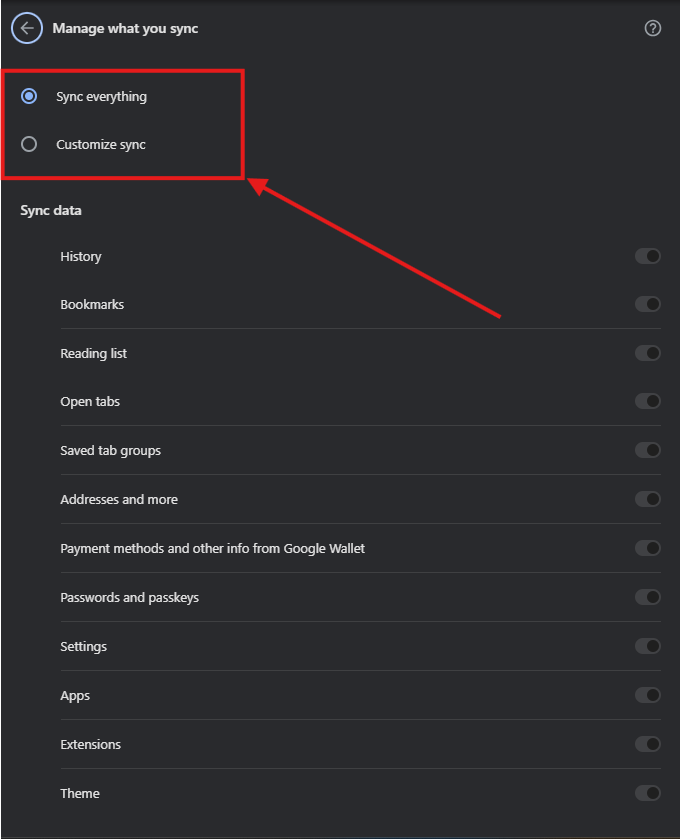The width and height of the screenshot is (680, 839).
Task: Click the back arrow icon
Action: coord(27,28)
